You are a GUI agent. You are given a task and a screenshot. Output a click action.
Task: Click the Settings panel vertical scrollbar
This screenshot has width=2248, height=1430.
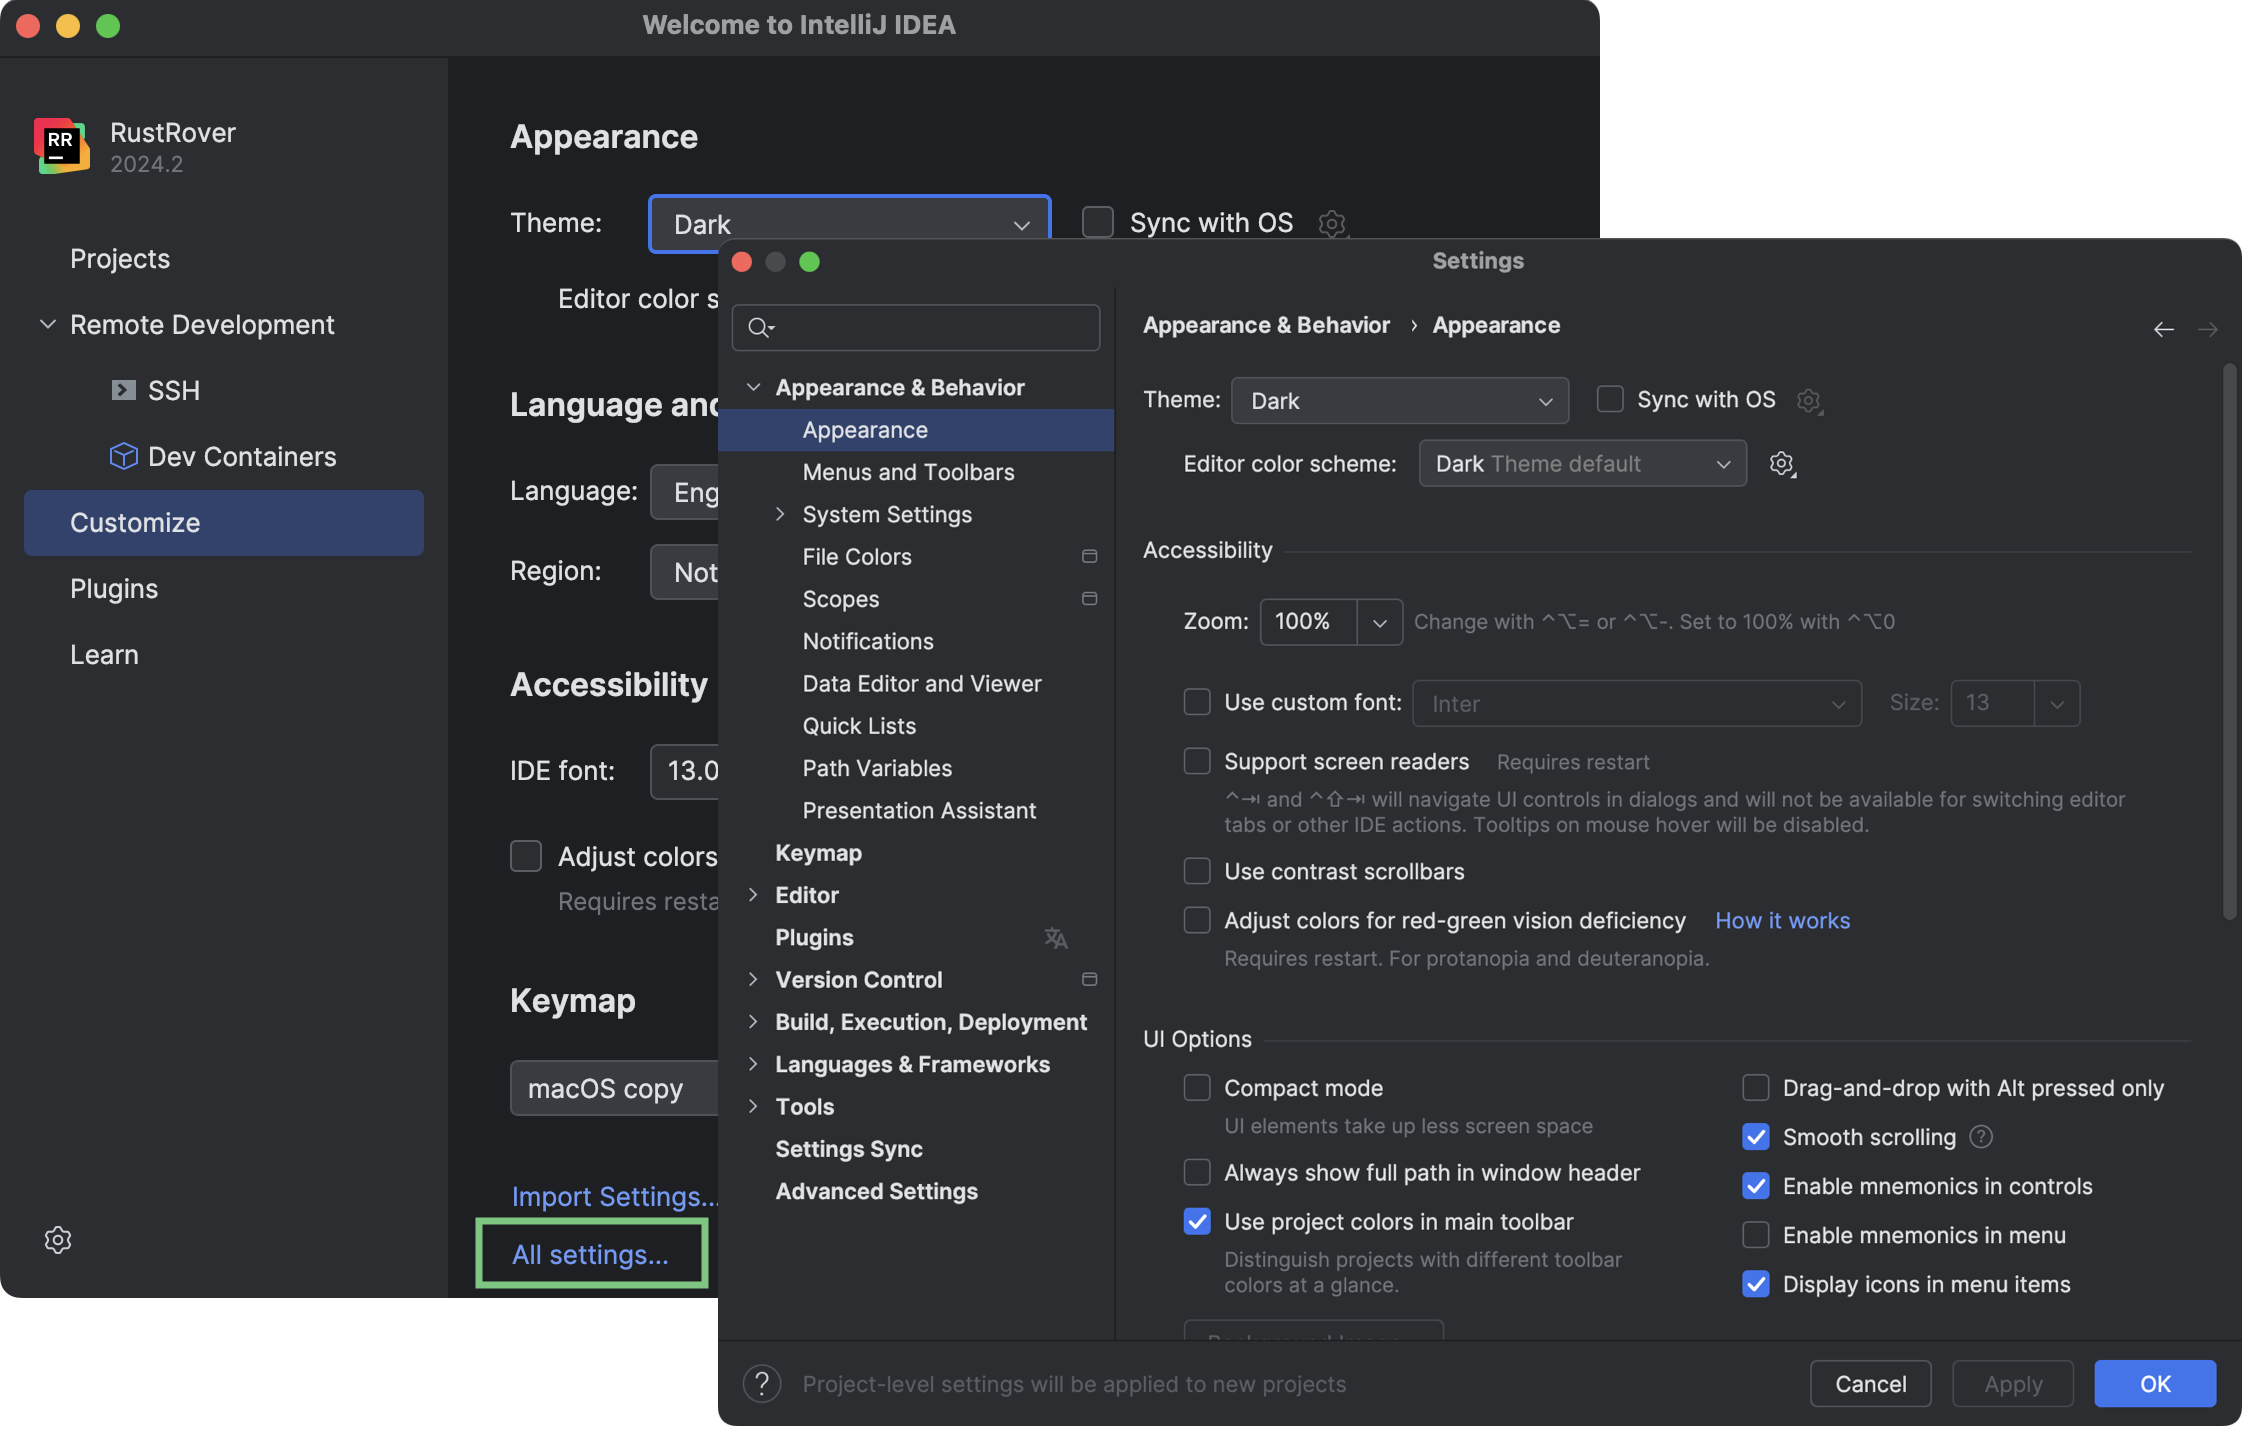point(2229,640)
